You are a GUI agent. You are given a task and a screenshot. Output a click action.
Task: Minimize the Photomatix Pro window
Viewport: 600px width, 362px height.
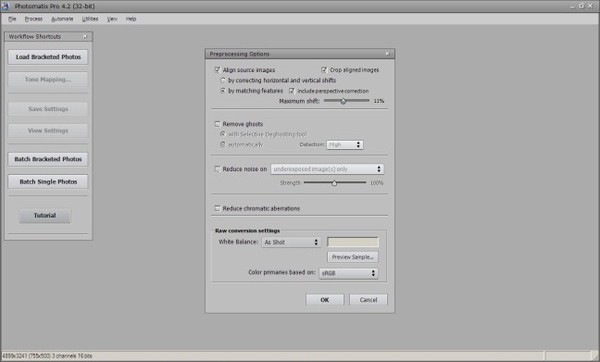(x=572, y=6)
